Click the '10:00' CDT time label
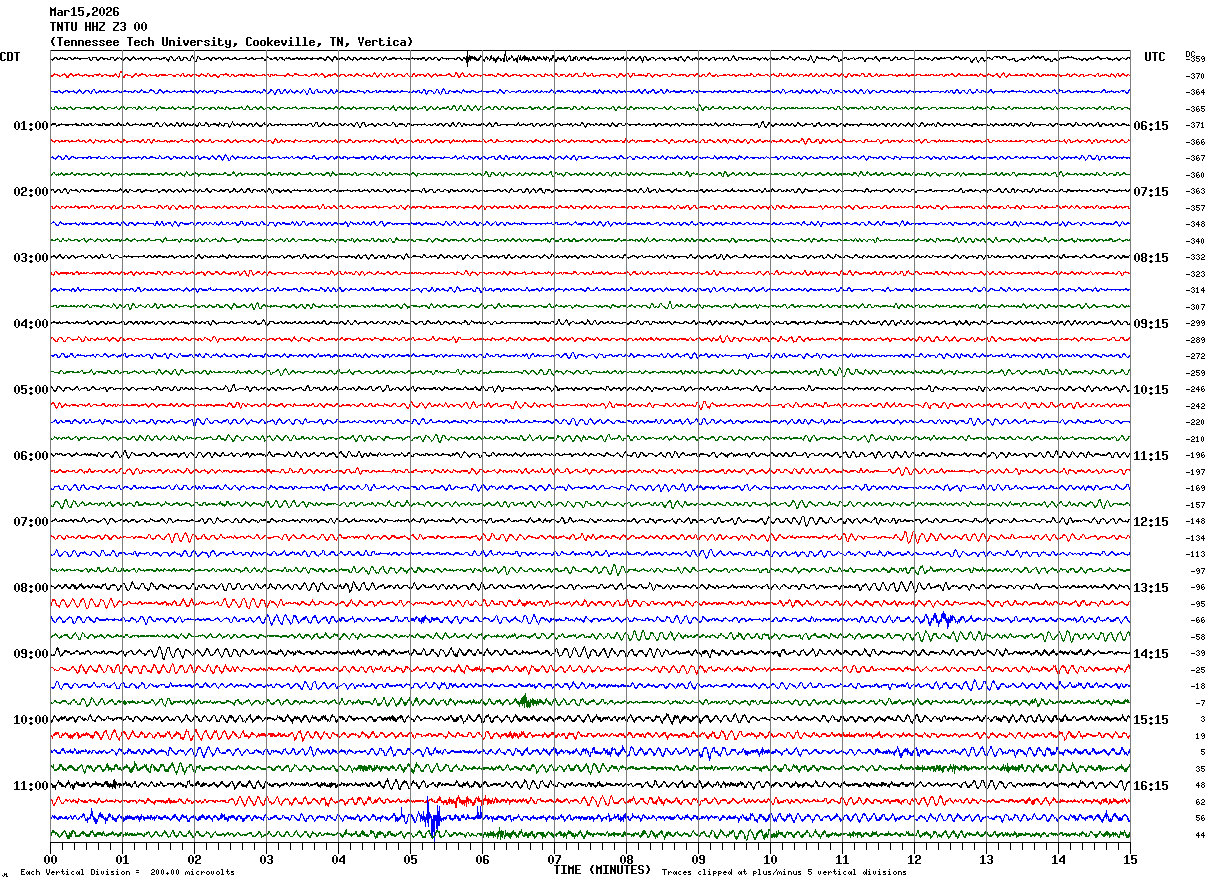Image resolution: width=1210 pixels, height=886 pixels. (x=31, y=720)
